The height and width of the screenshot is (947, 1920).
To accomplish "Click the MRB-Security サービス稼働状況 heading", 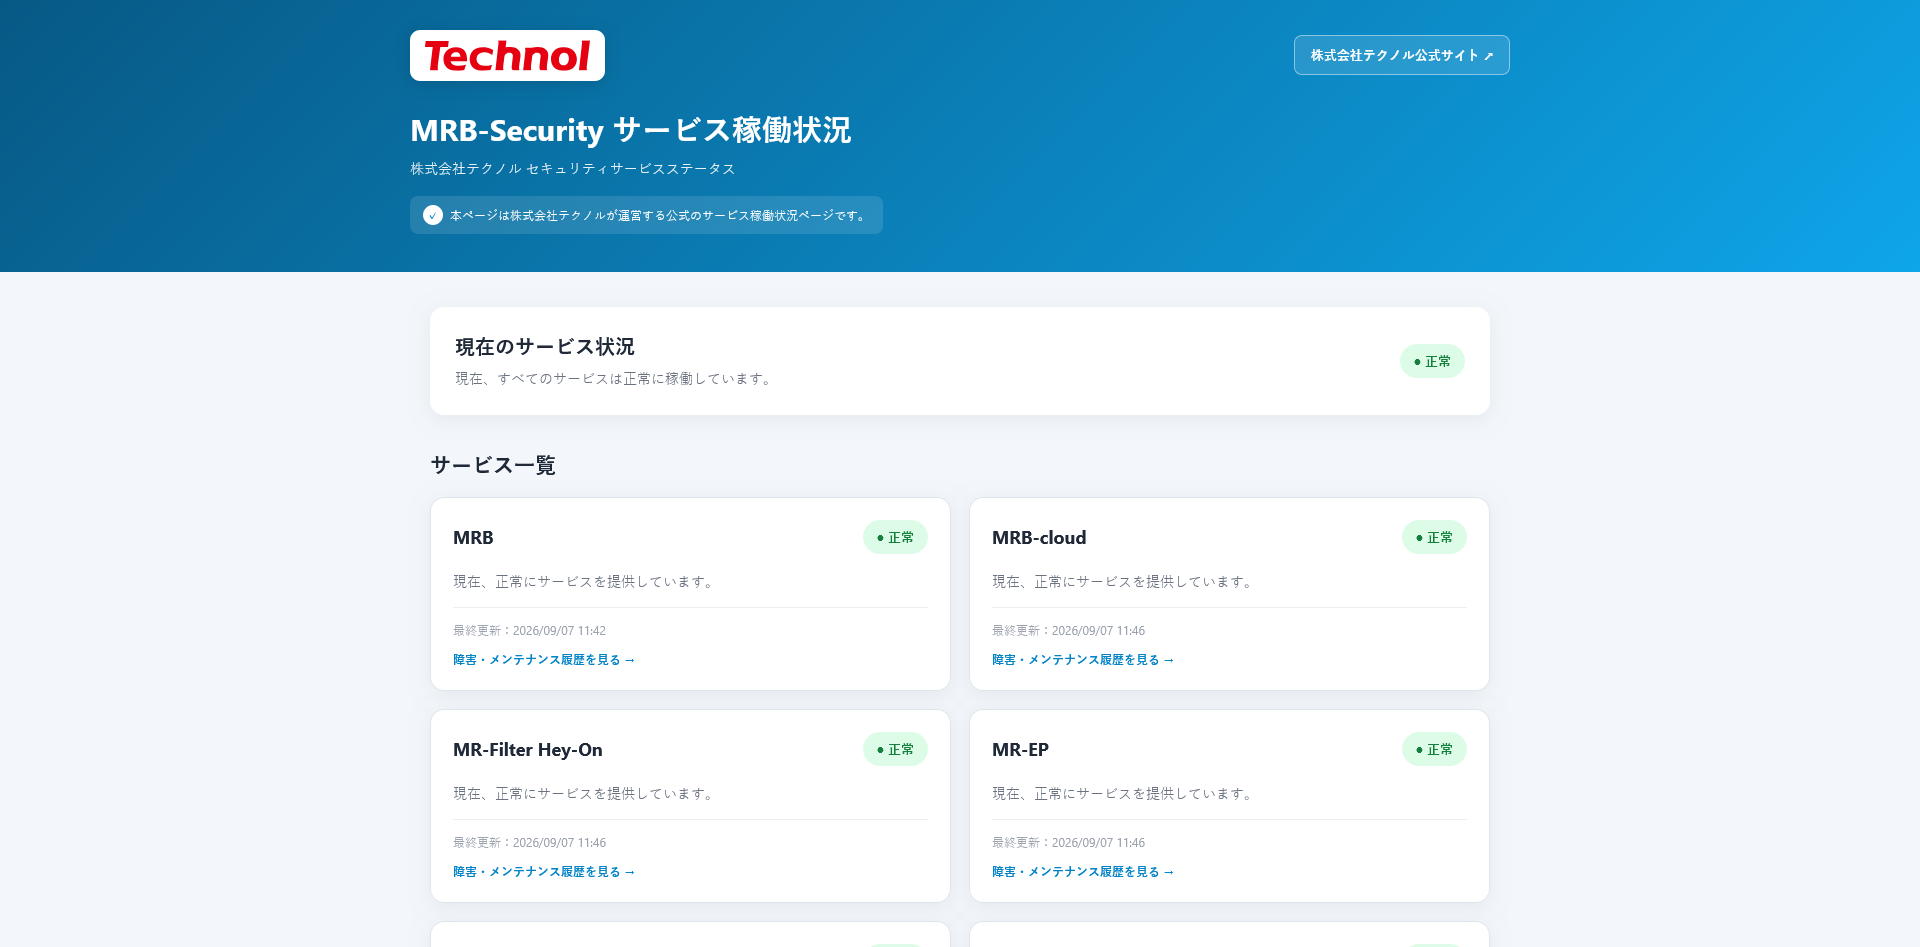I will 631,130.
